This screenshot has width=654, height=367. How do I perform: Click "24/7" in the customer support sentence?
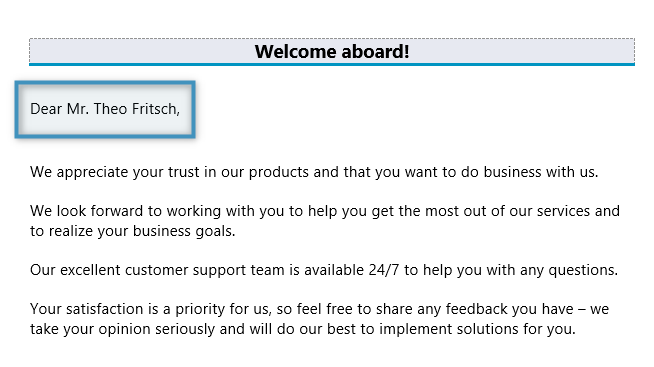[384, 270]
